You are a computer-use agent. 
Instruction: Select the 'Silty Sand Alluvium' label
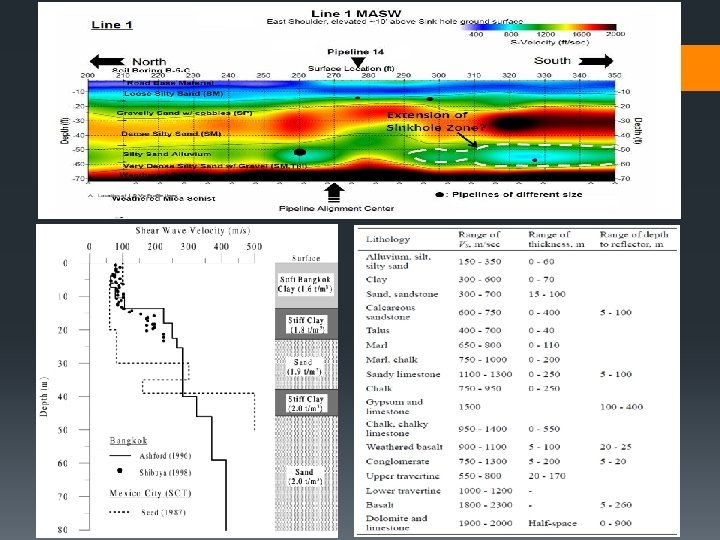tap(167, 154)
